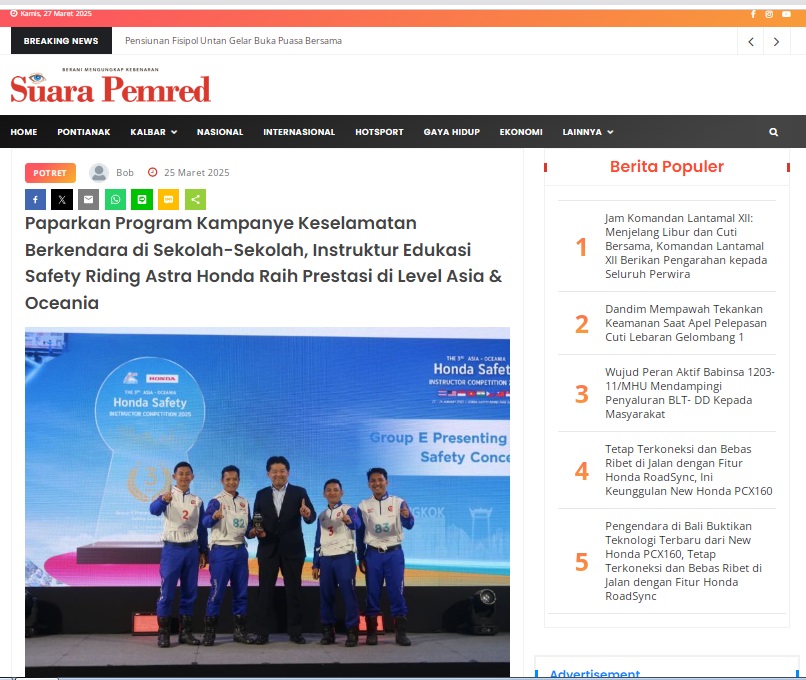Open the GAYA HIDUP section
The height and width of the screenshot is (680, 806).
pos(452,132)
